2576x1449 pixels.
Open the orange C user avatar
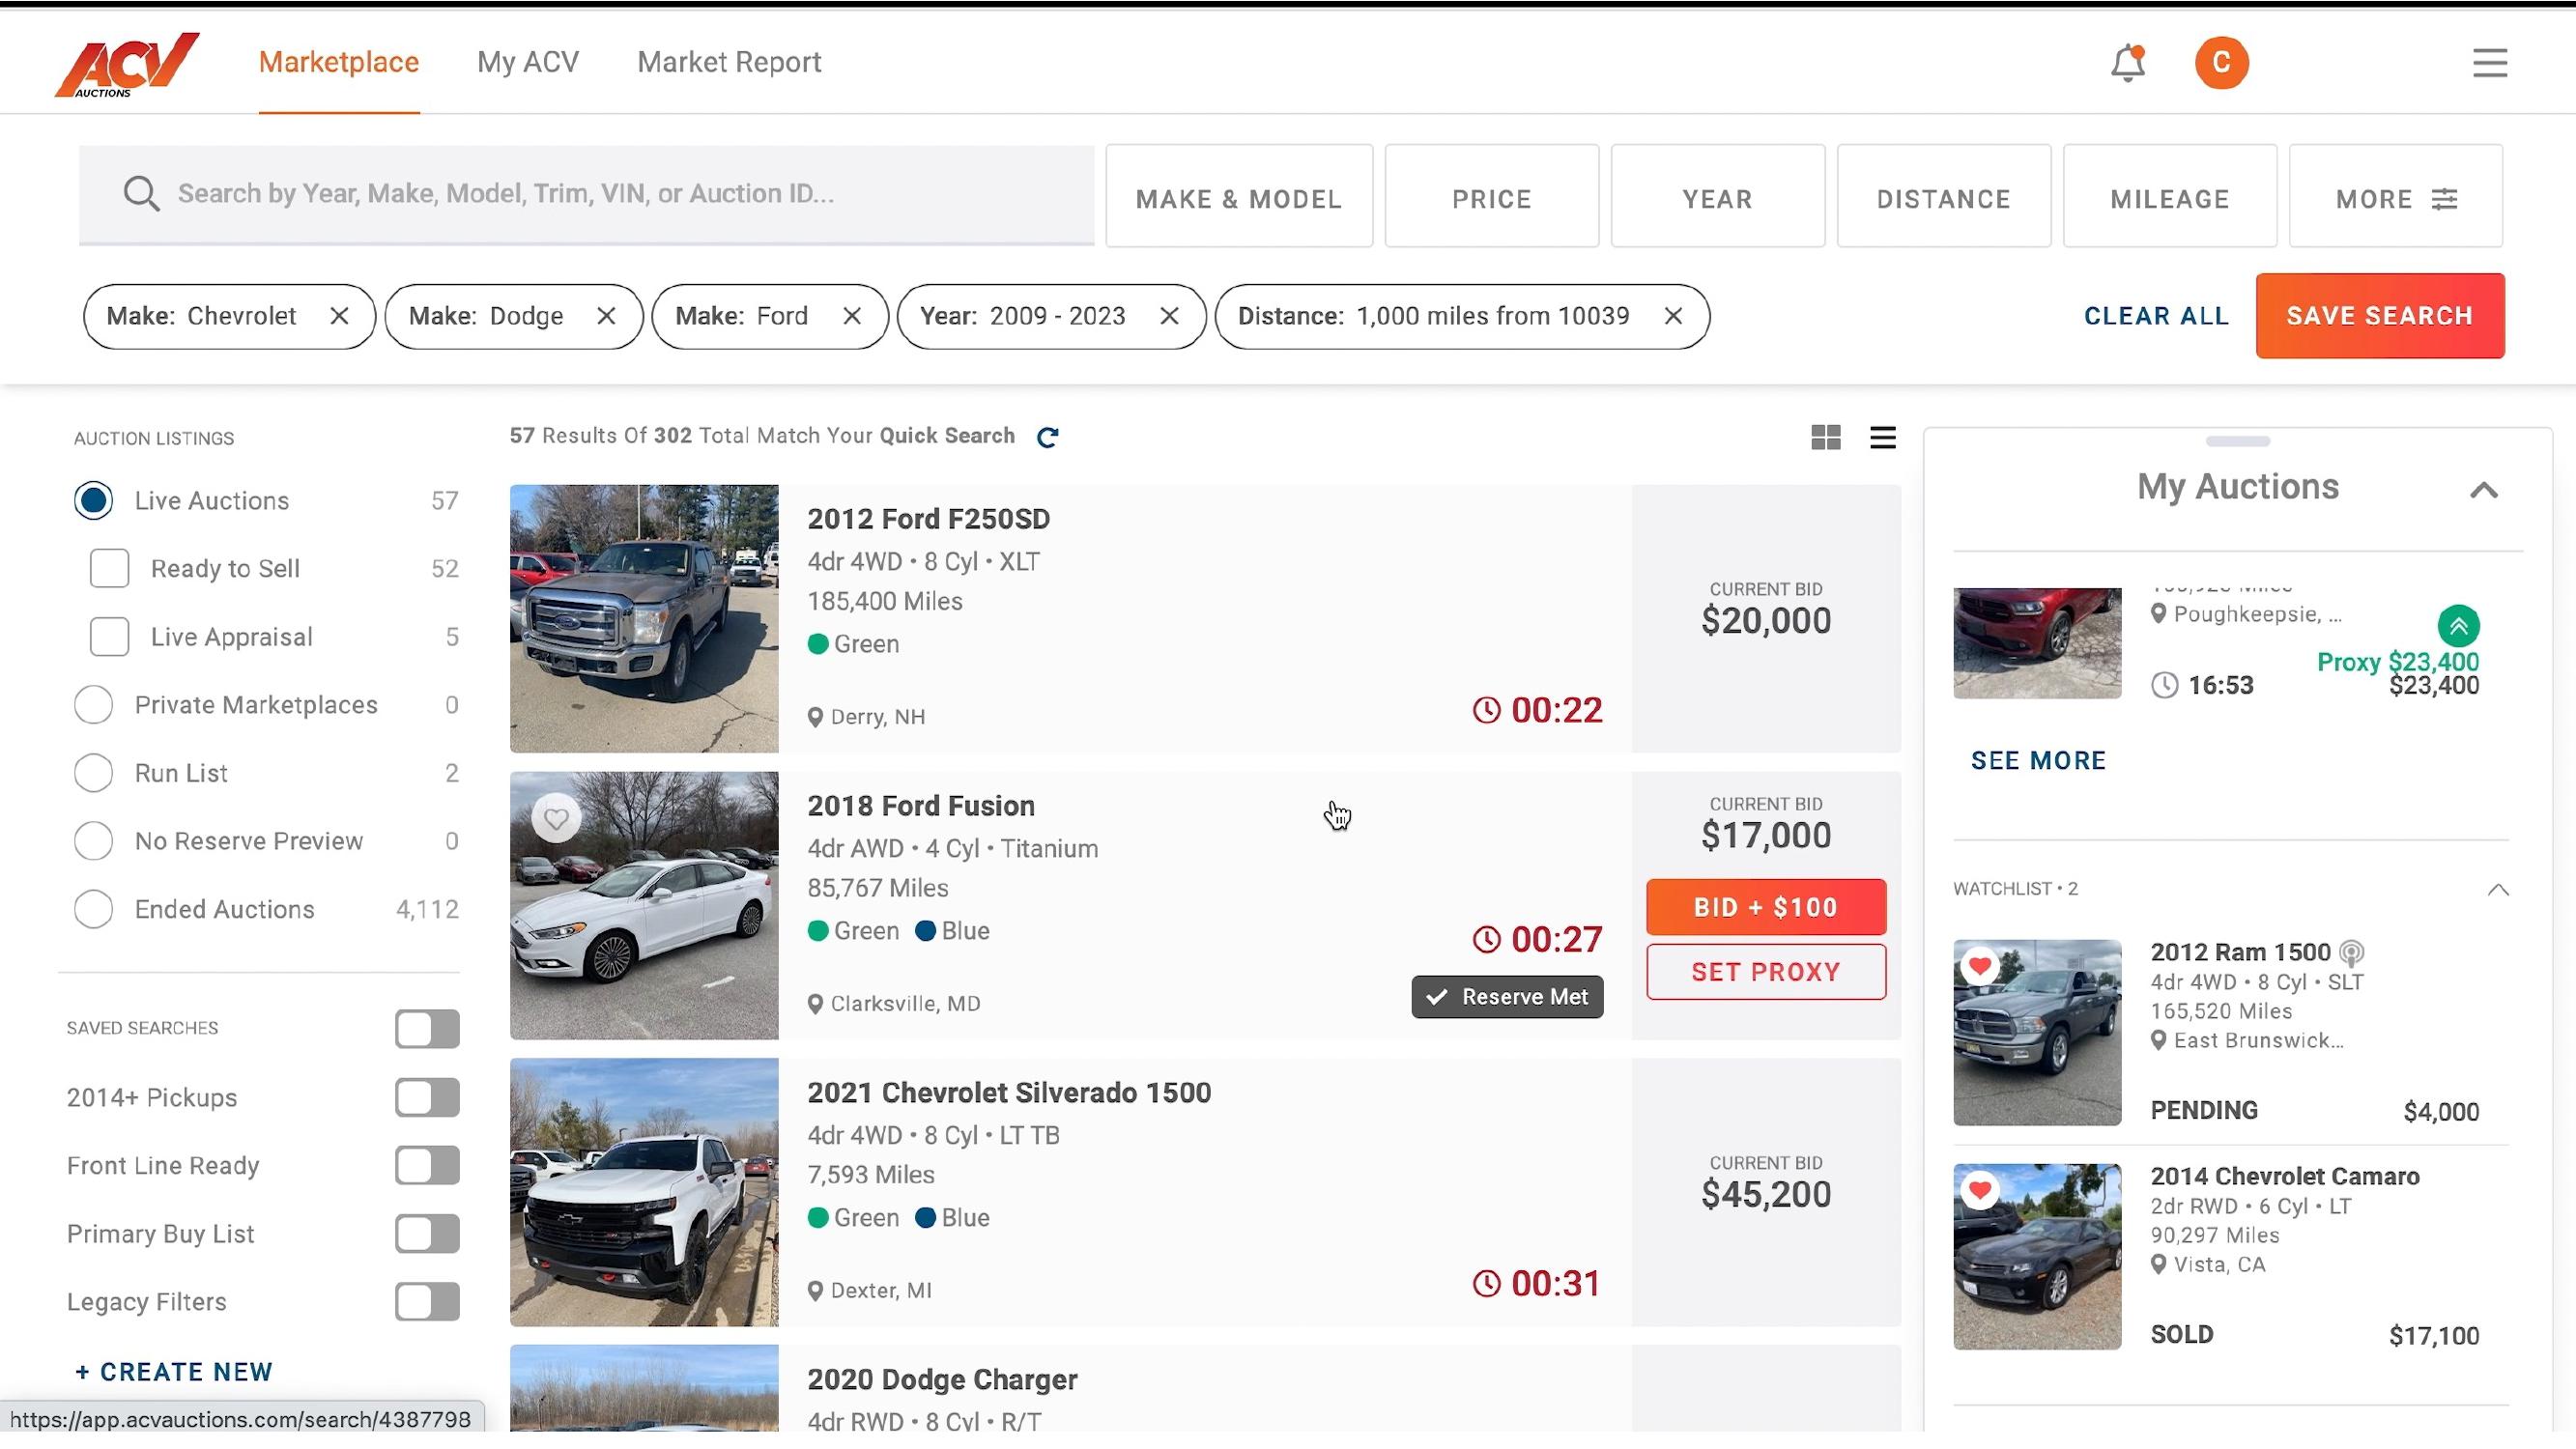pyautogui.click(x=2221, y=63)
